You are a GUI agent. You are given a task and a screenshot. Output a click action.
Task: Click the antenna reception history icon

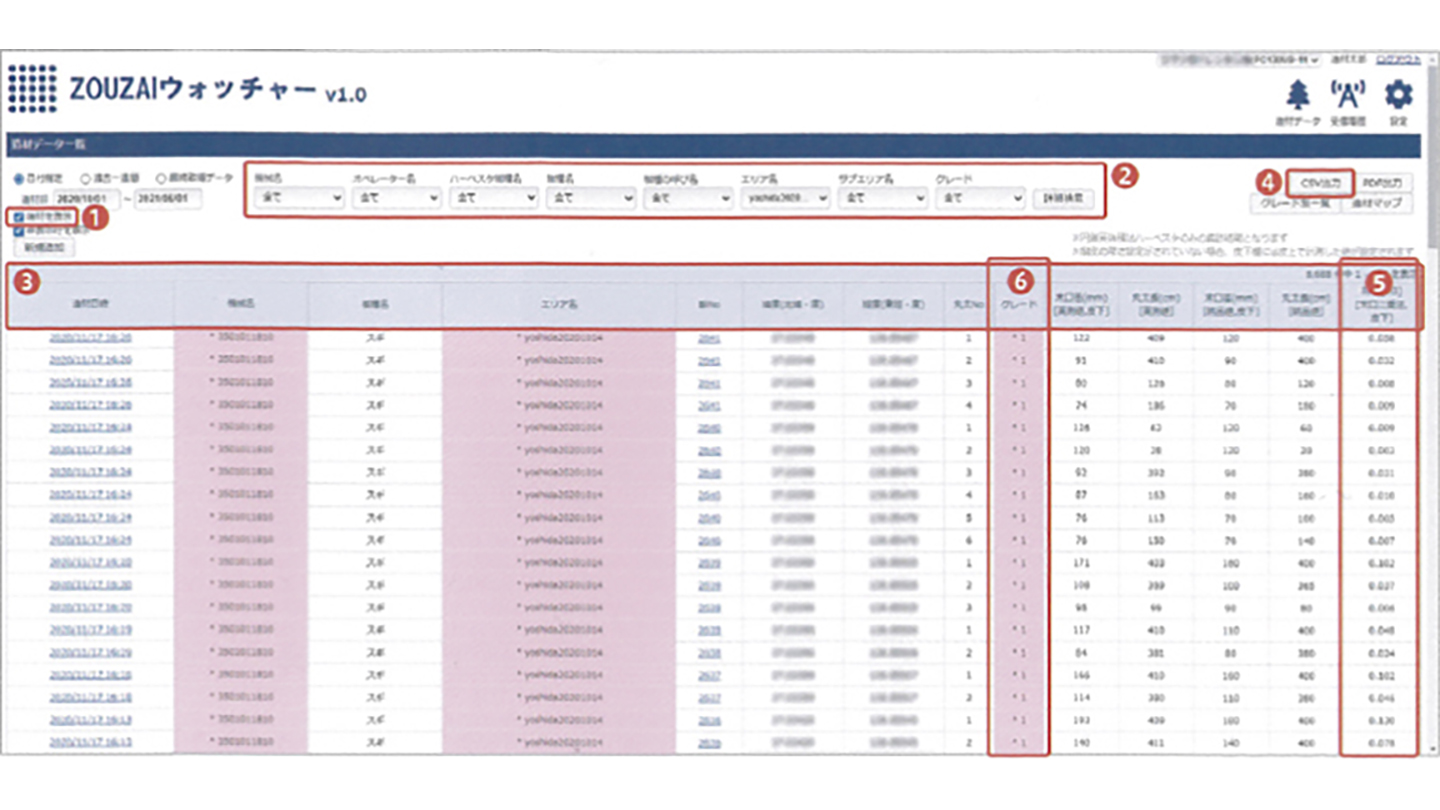(x=1347, y=96)
